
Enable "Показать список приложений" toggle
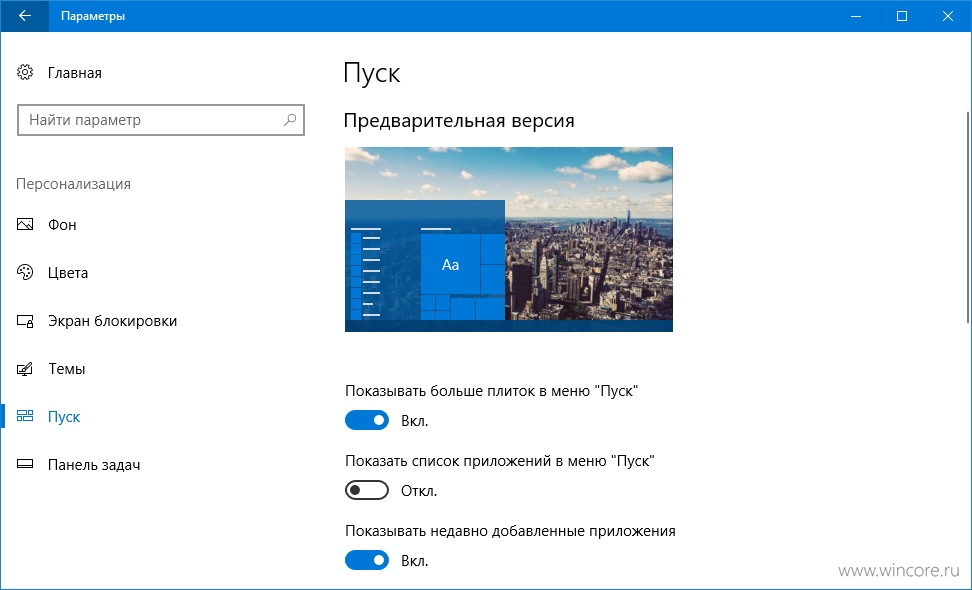367,490
